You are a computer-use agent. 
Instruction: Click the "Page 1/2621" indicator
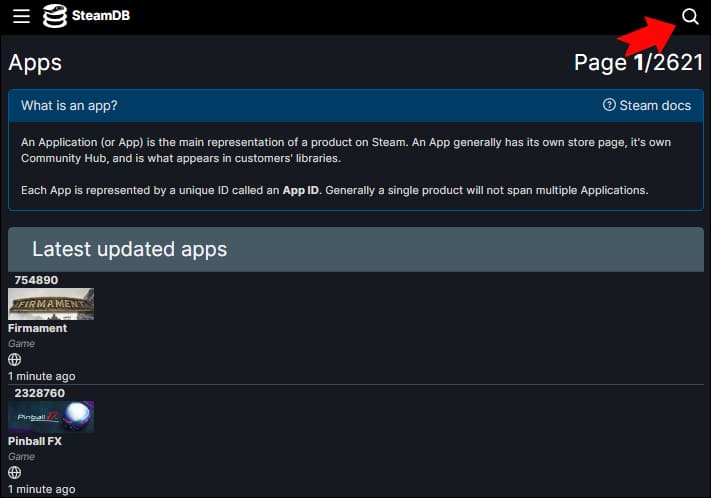tap(638, 63)
